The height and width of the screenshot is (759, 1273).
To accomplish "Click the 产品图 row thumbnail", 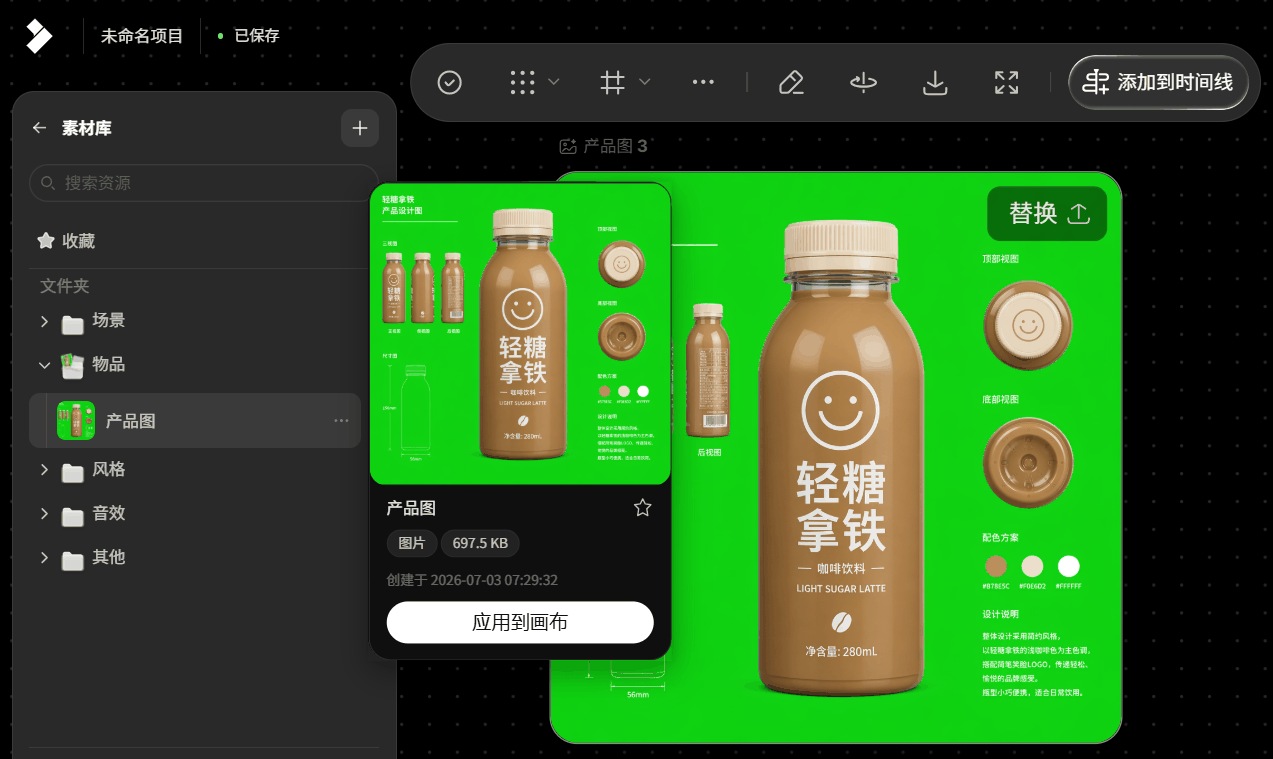I will [x=76, y=421].
